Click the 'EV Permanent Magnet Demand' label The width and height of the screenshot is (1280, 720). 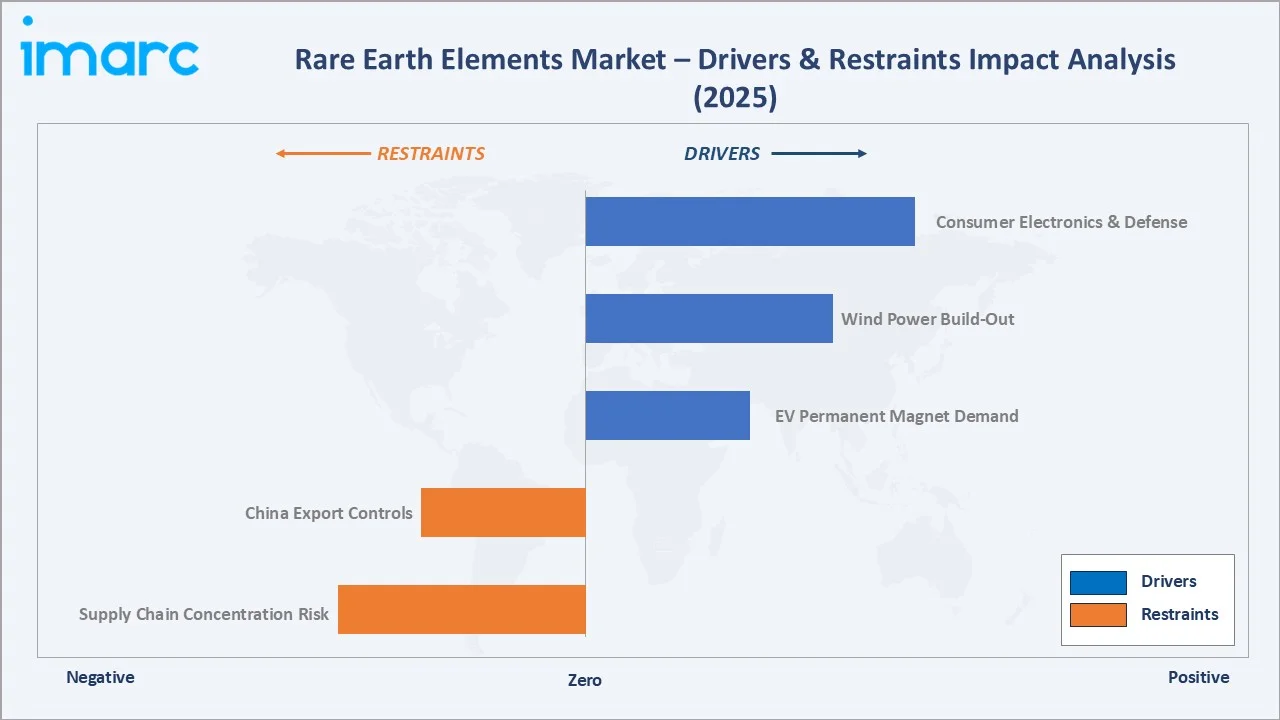[x=897, y=416]
